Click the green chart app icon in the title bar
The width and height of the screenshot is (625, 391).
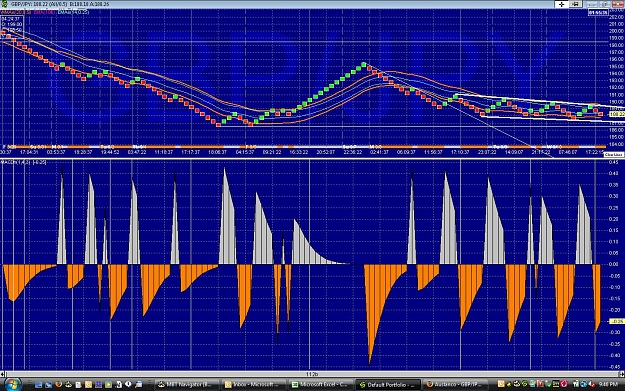coord(4,4)
